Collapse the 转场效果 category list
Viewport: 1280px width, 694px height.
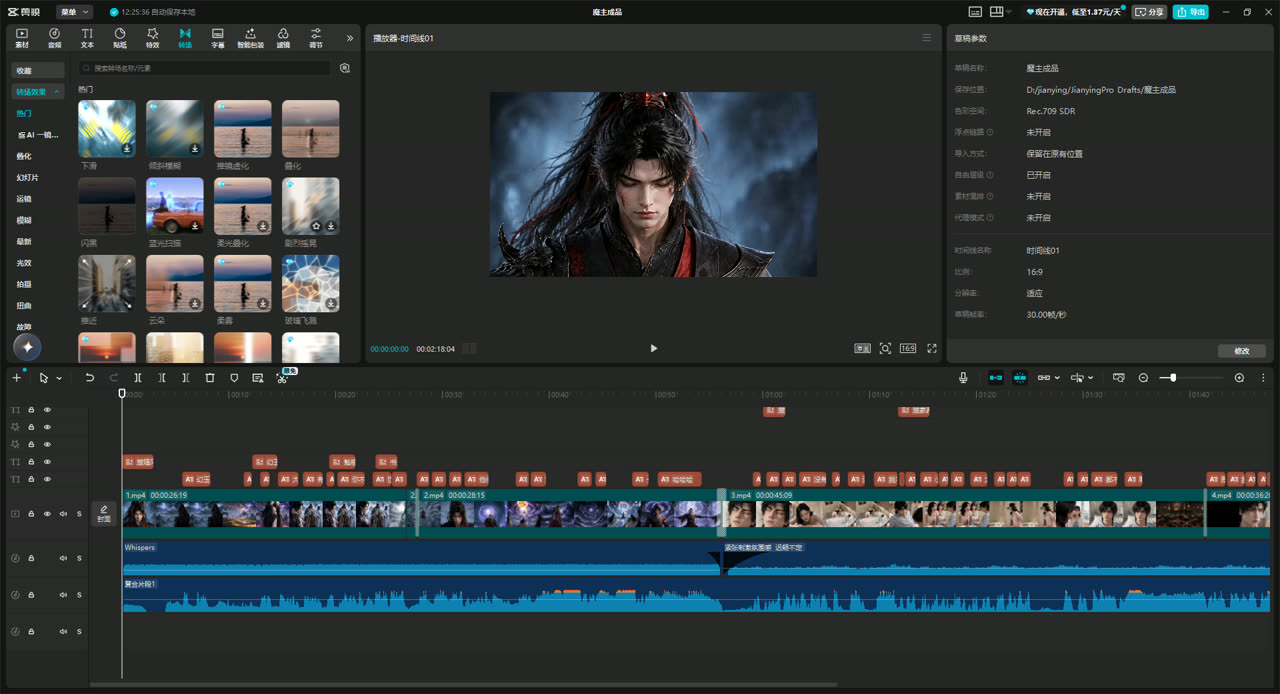[x=38, y=92]
